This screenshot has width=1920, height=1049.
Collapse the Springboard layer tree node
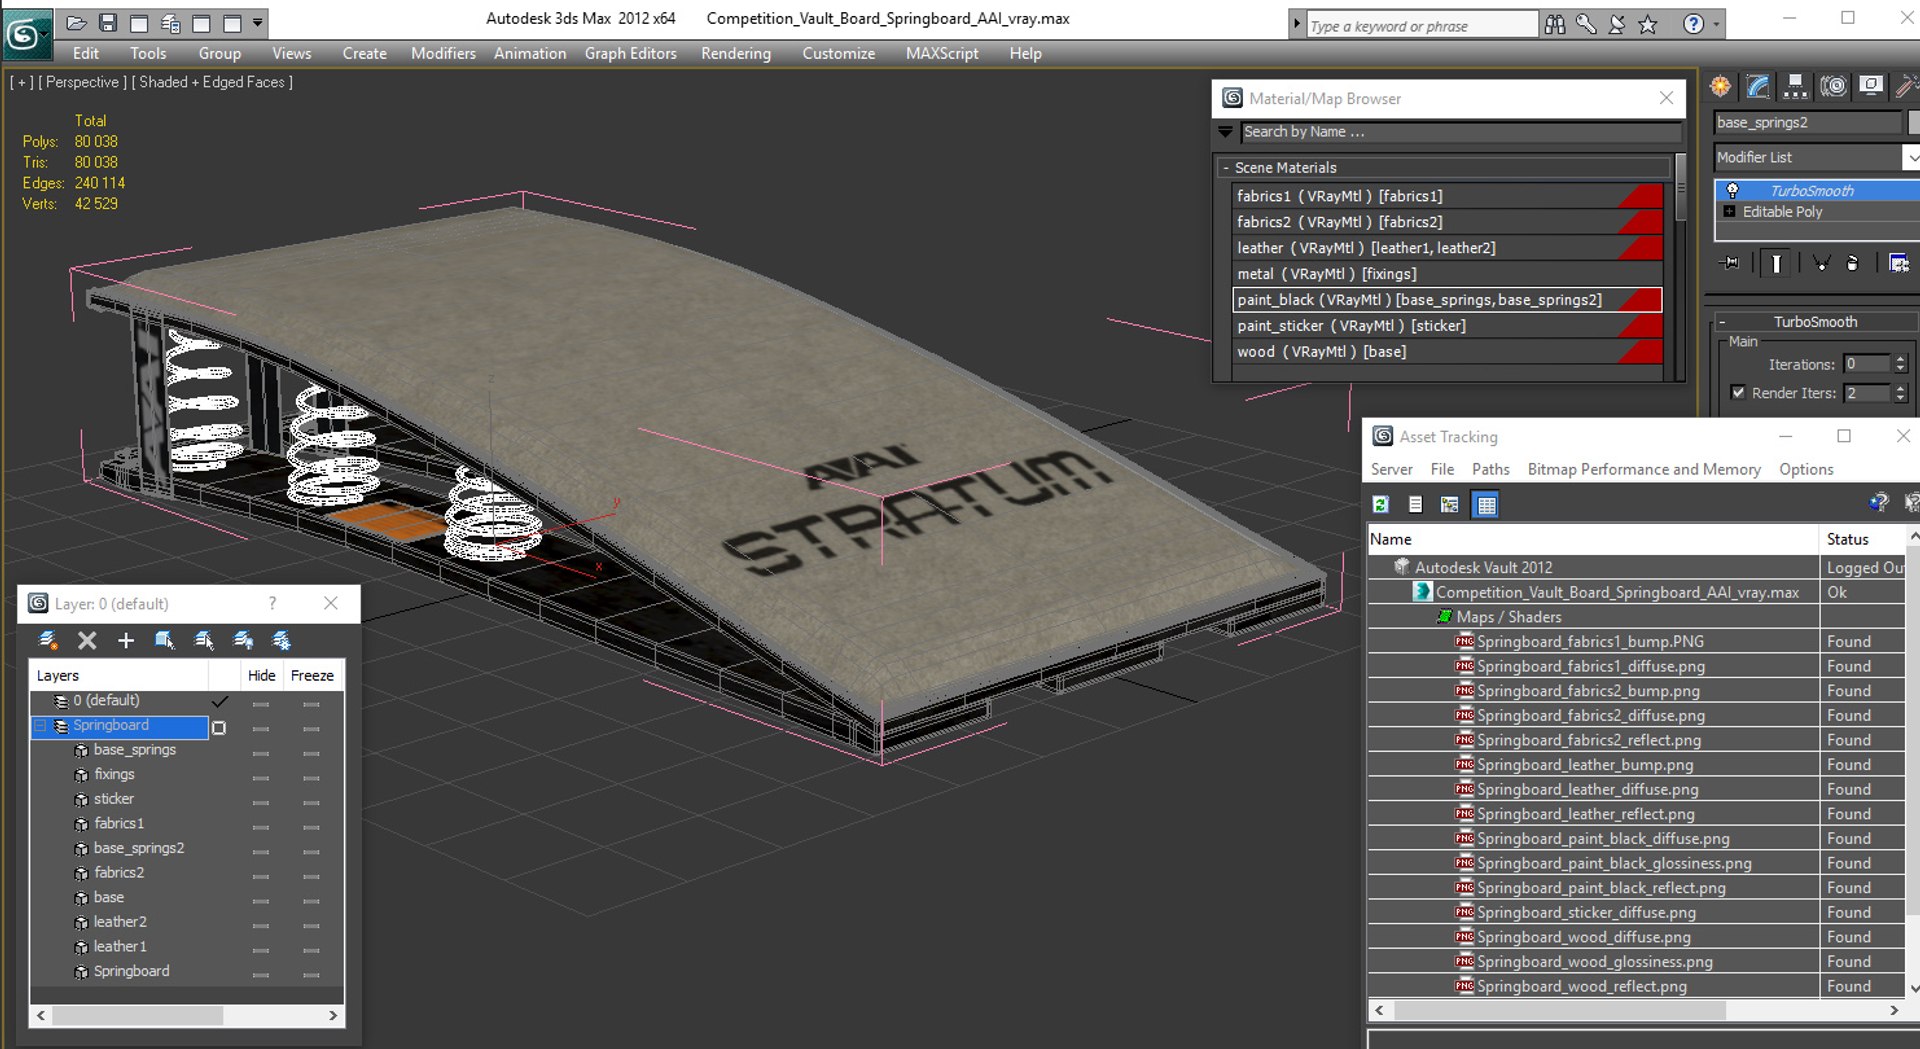[40, 726]
